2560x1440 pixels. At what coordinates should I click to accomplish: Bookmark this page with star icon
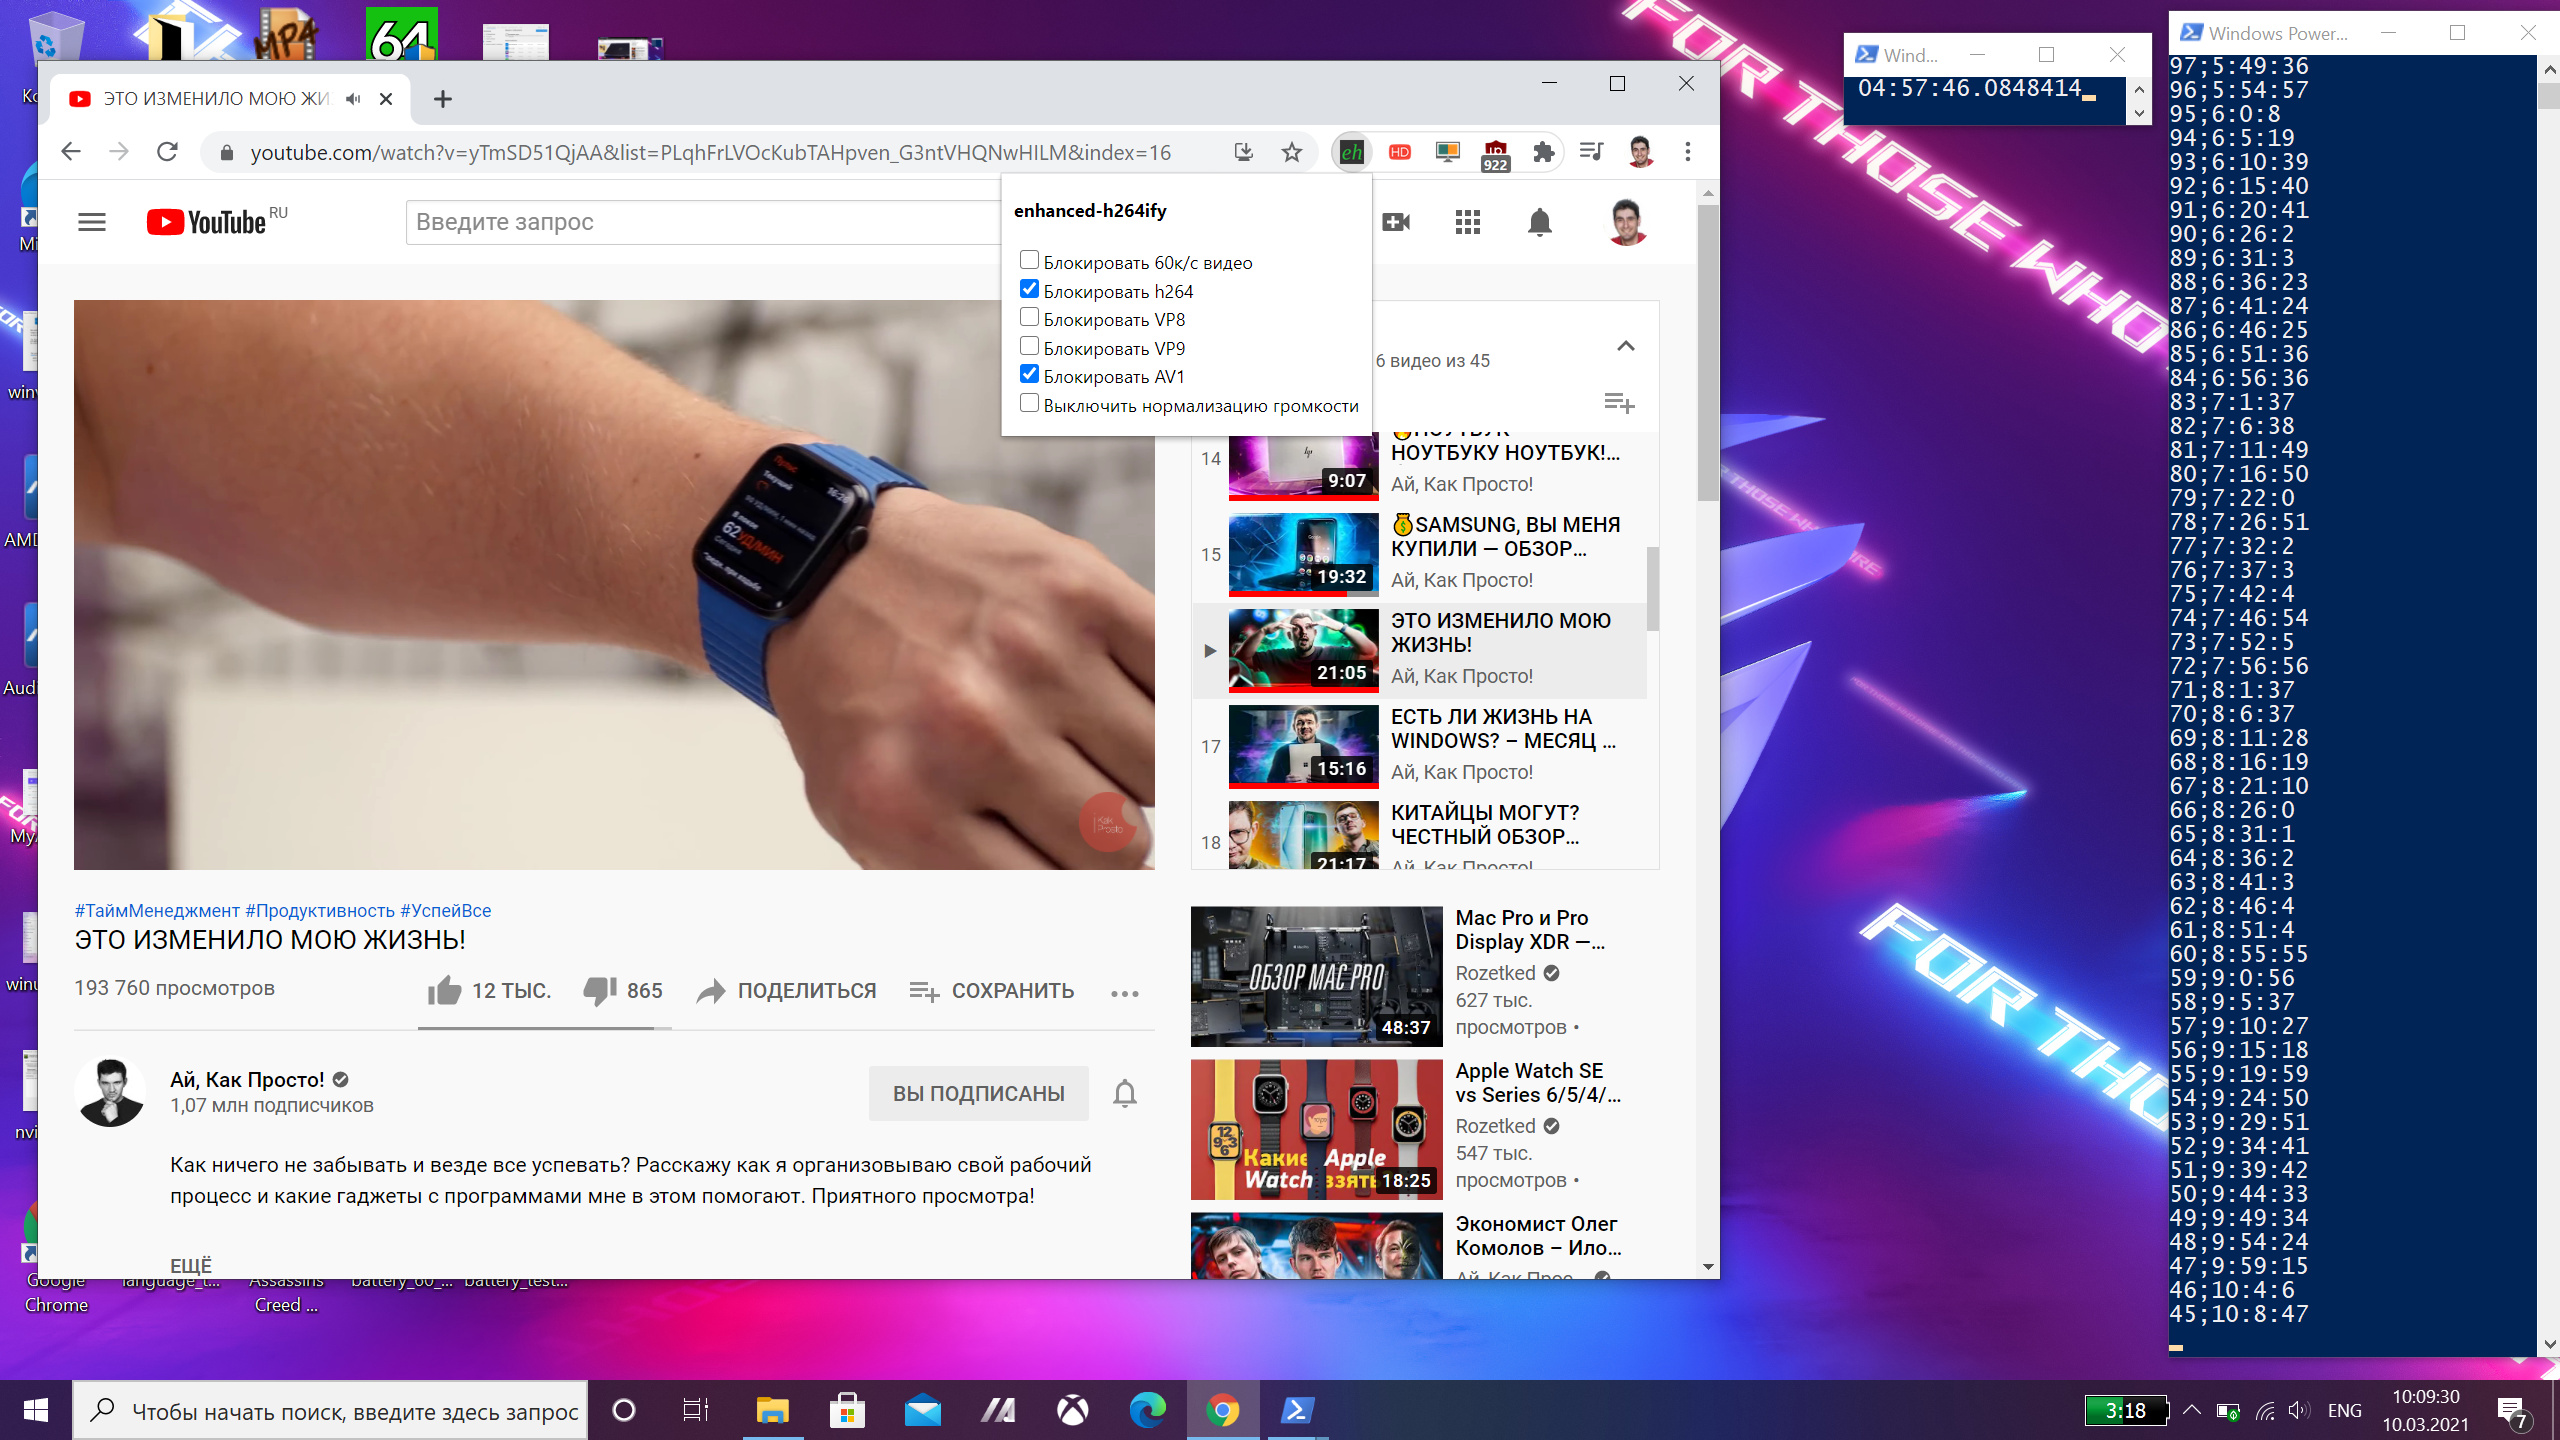(x=1292, y=152)
